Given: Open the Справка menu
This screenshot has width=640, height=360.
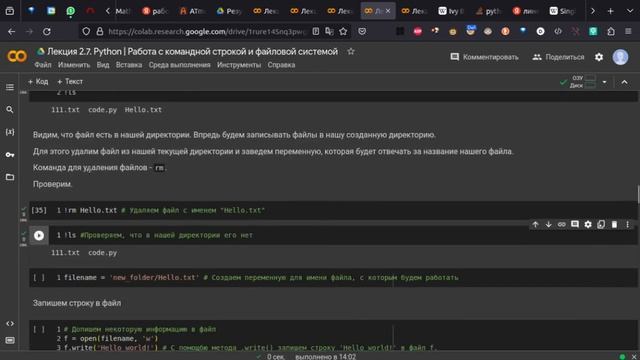Looking at the screenshot, I should click(x=281, y=65).
